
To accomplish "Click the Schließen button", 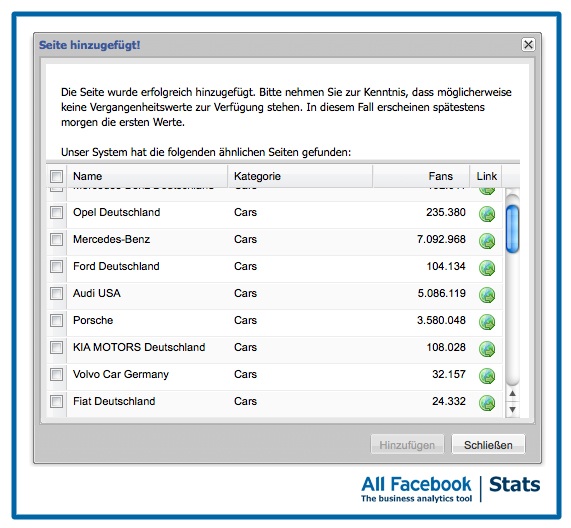I will (x=488, y=445).
